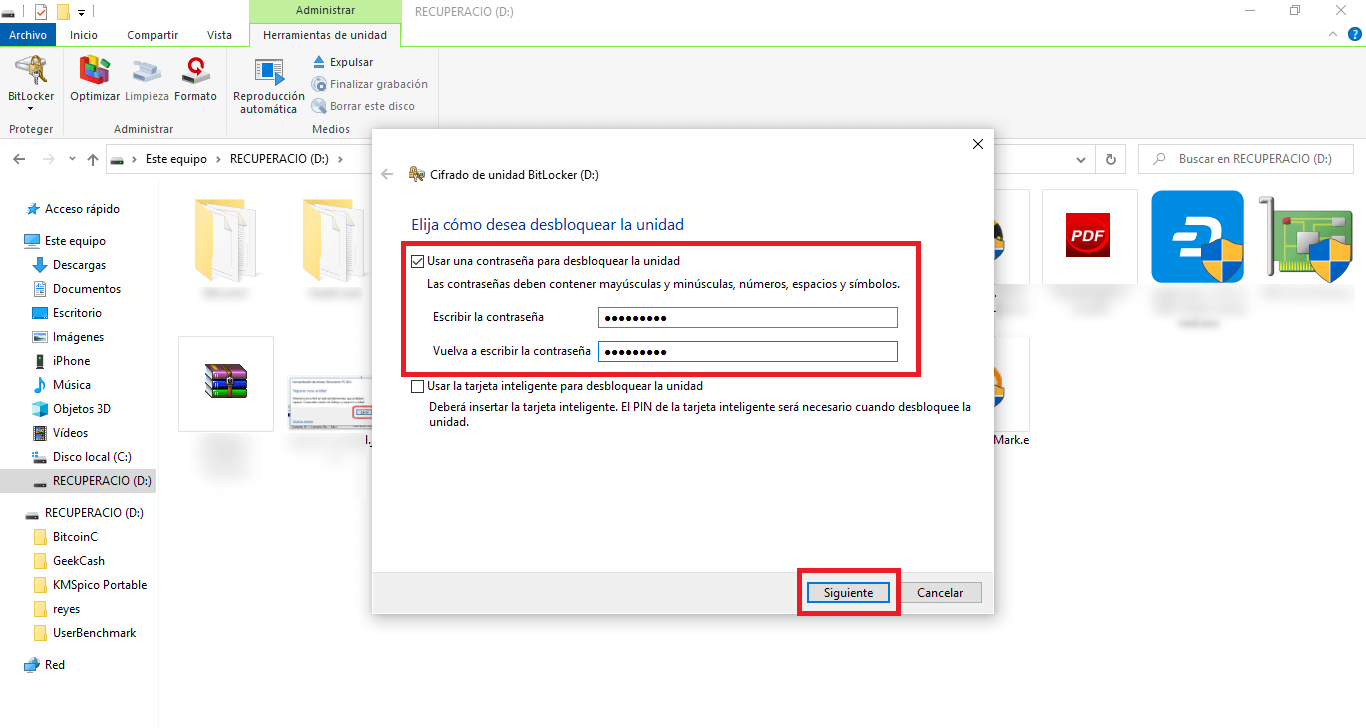
Task: Select the blue Dash shield installer icon
Action: pos(1197,237)
